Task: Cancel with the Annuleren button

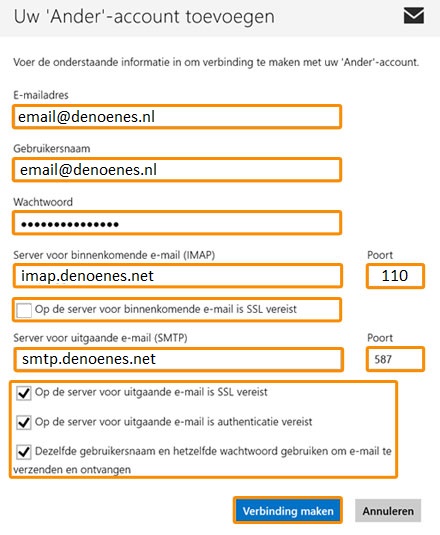Action: tap(388, 511)
